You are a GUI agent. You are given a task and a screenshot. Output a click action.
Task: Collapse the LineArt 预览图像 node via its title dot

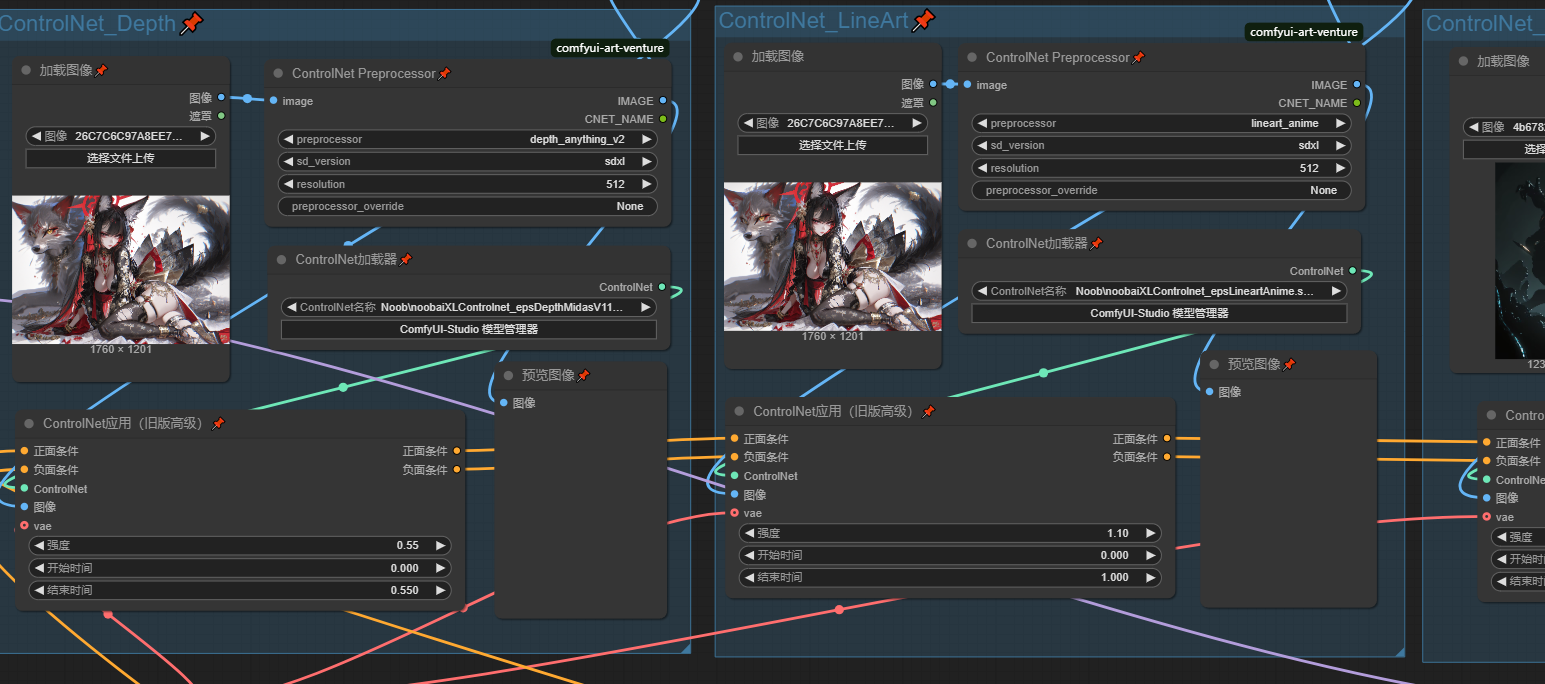point(1214,365)
